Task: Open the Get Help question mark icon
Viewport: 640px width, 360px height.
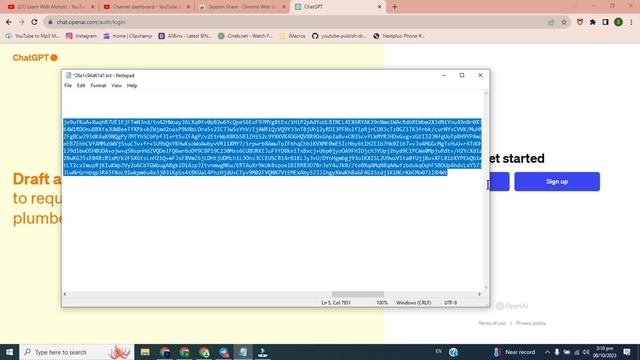Action: 453,352
